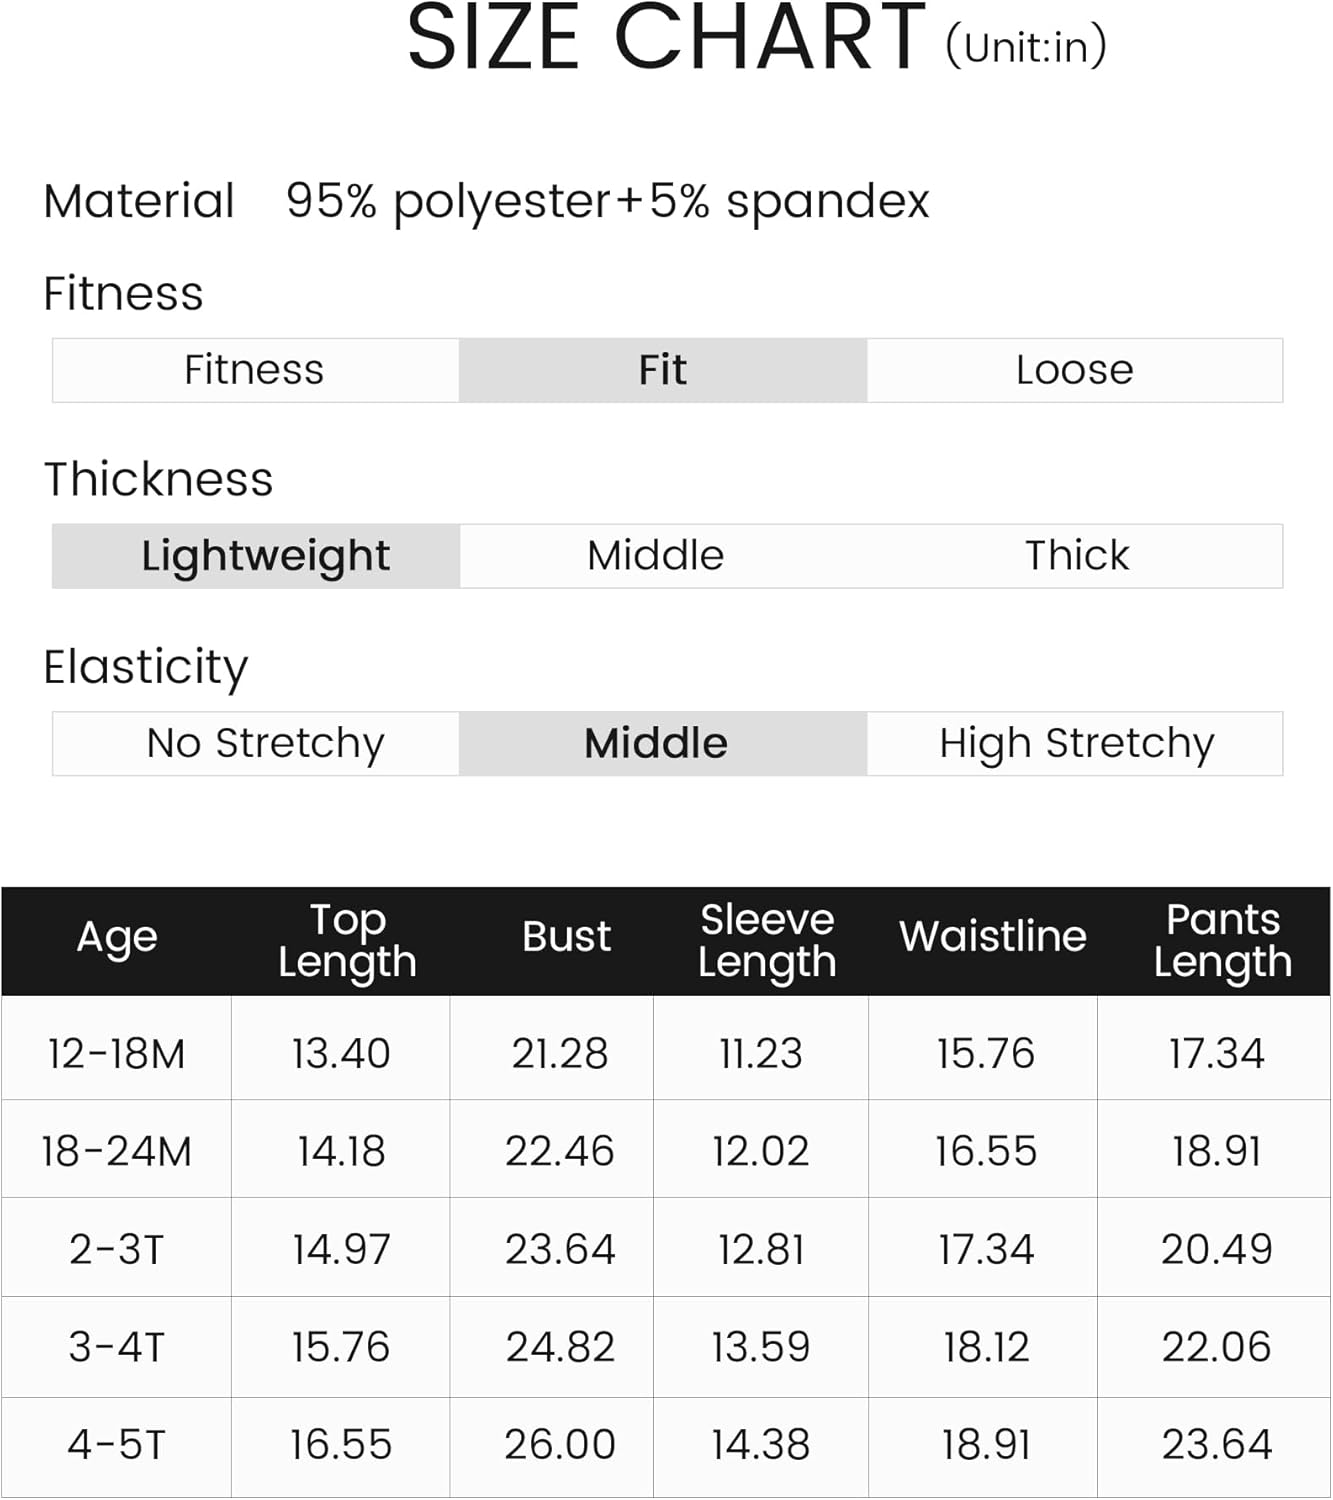Select the 12-18M age row label

click(116, 1054)
